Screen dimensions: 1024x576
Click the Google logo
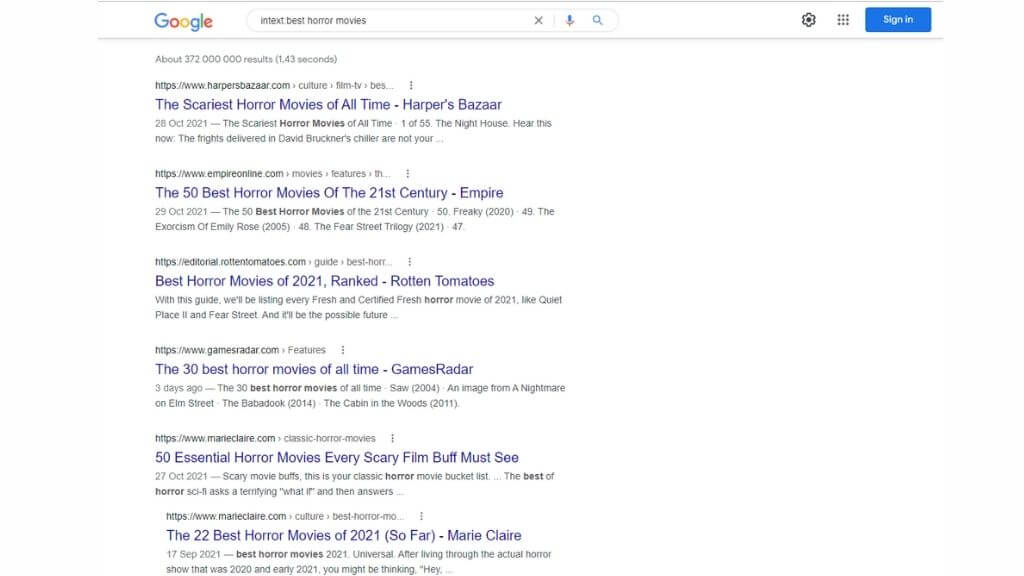(184, 22)
